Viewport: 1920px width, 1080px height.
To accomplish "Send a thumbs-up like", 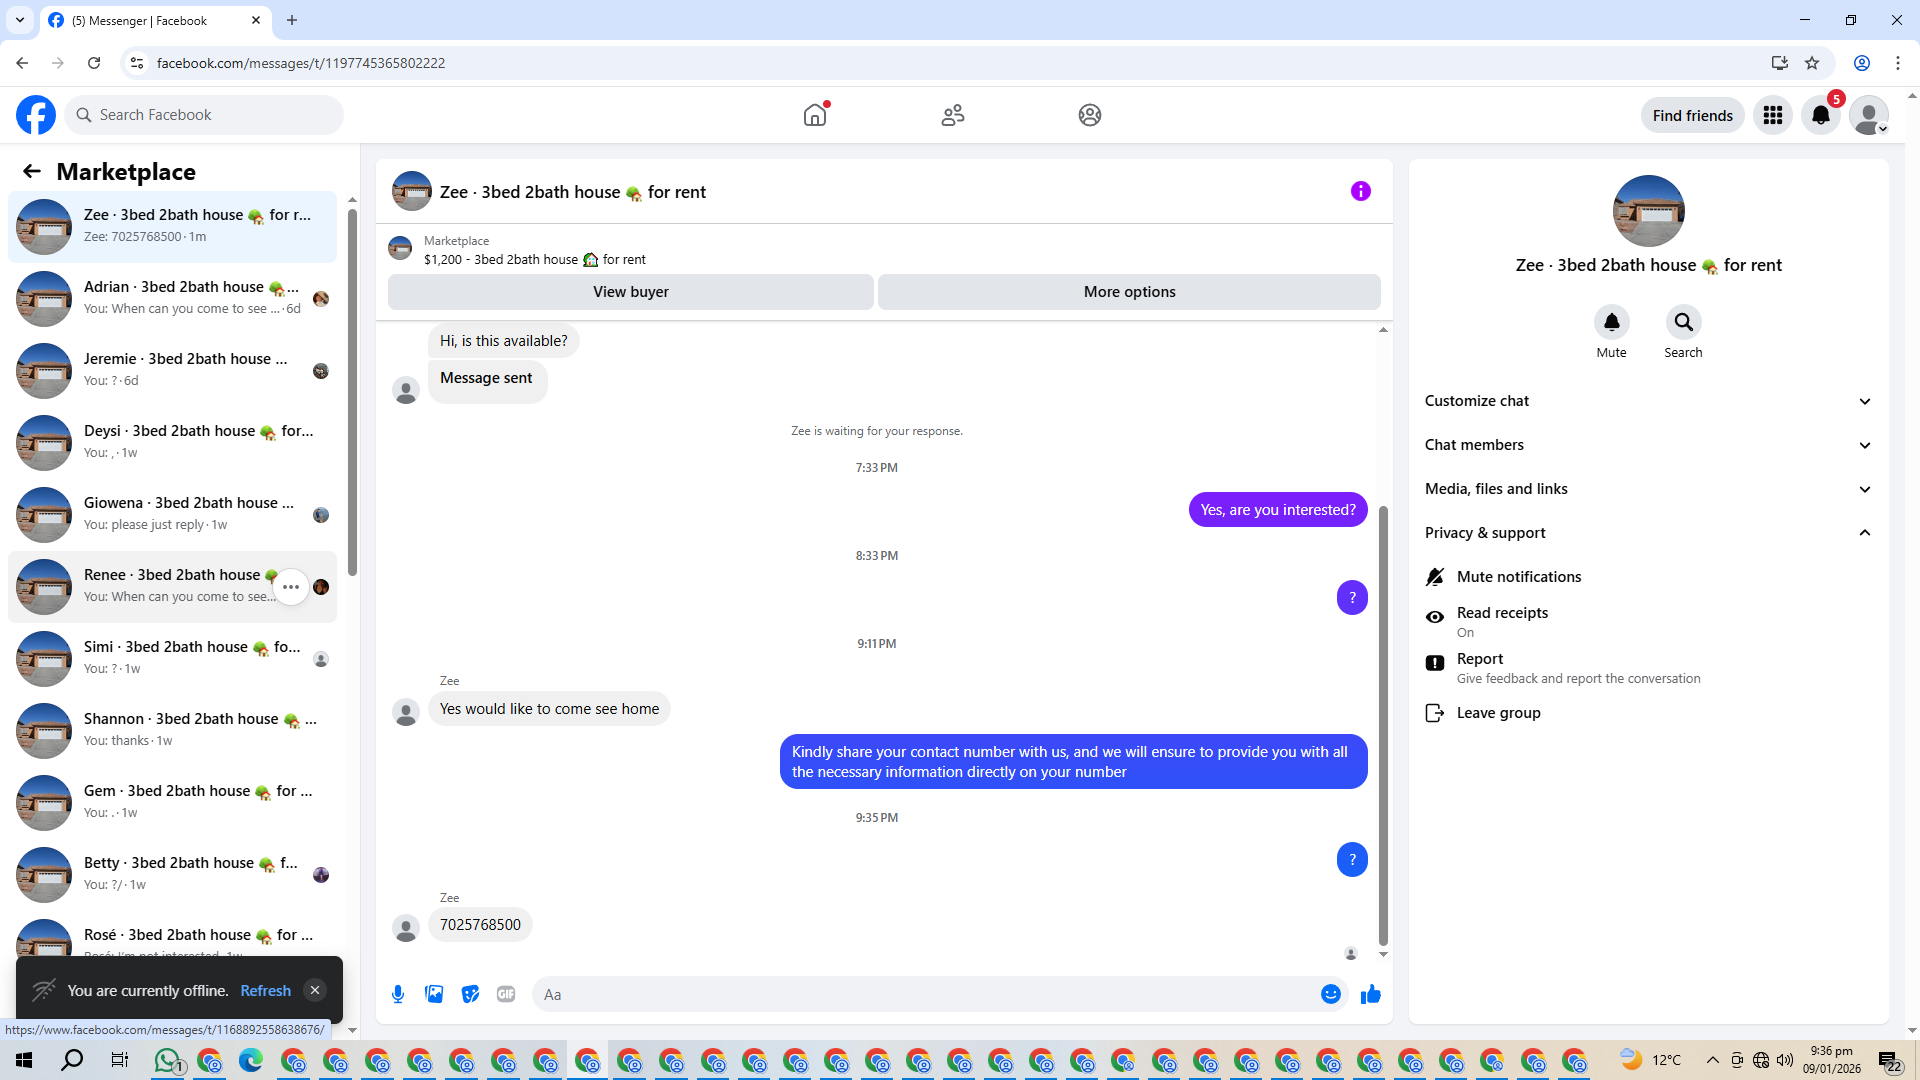I will pyautogui.click(x=1371, y=994).
